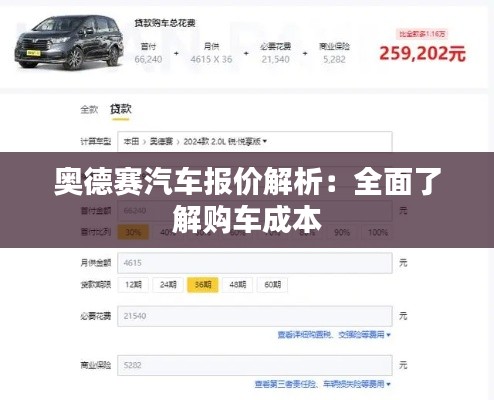Choose the 90% down payment option
Image resolution: width=494 pixels, height=400 pixels.
[342, 232]
